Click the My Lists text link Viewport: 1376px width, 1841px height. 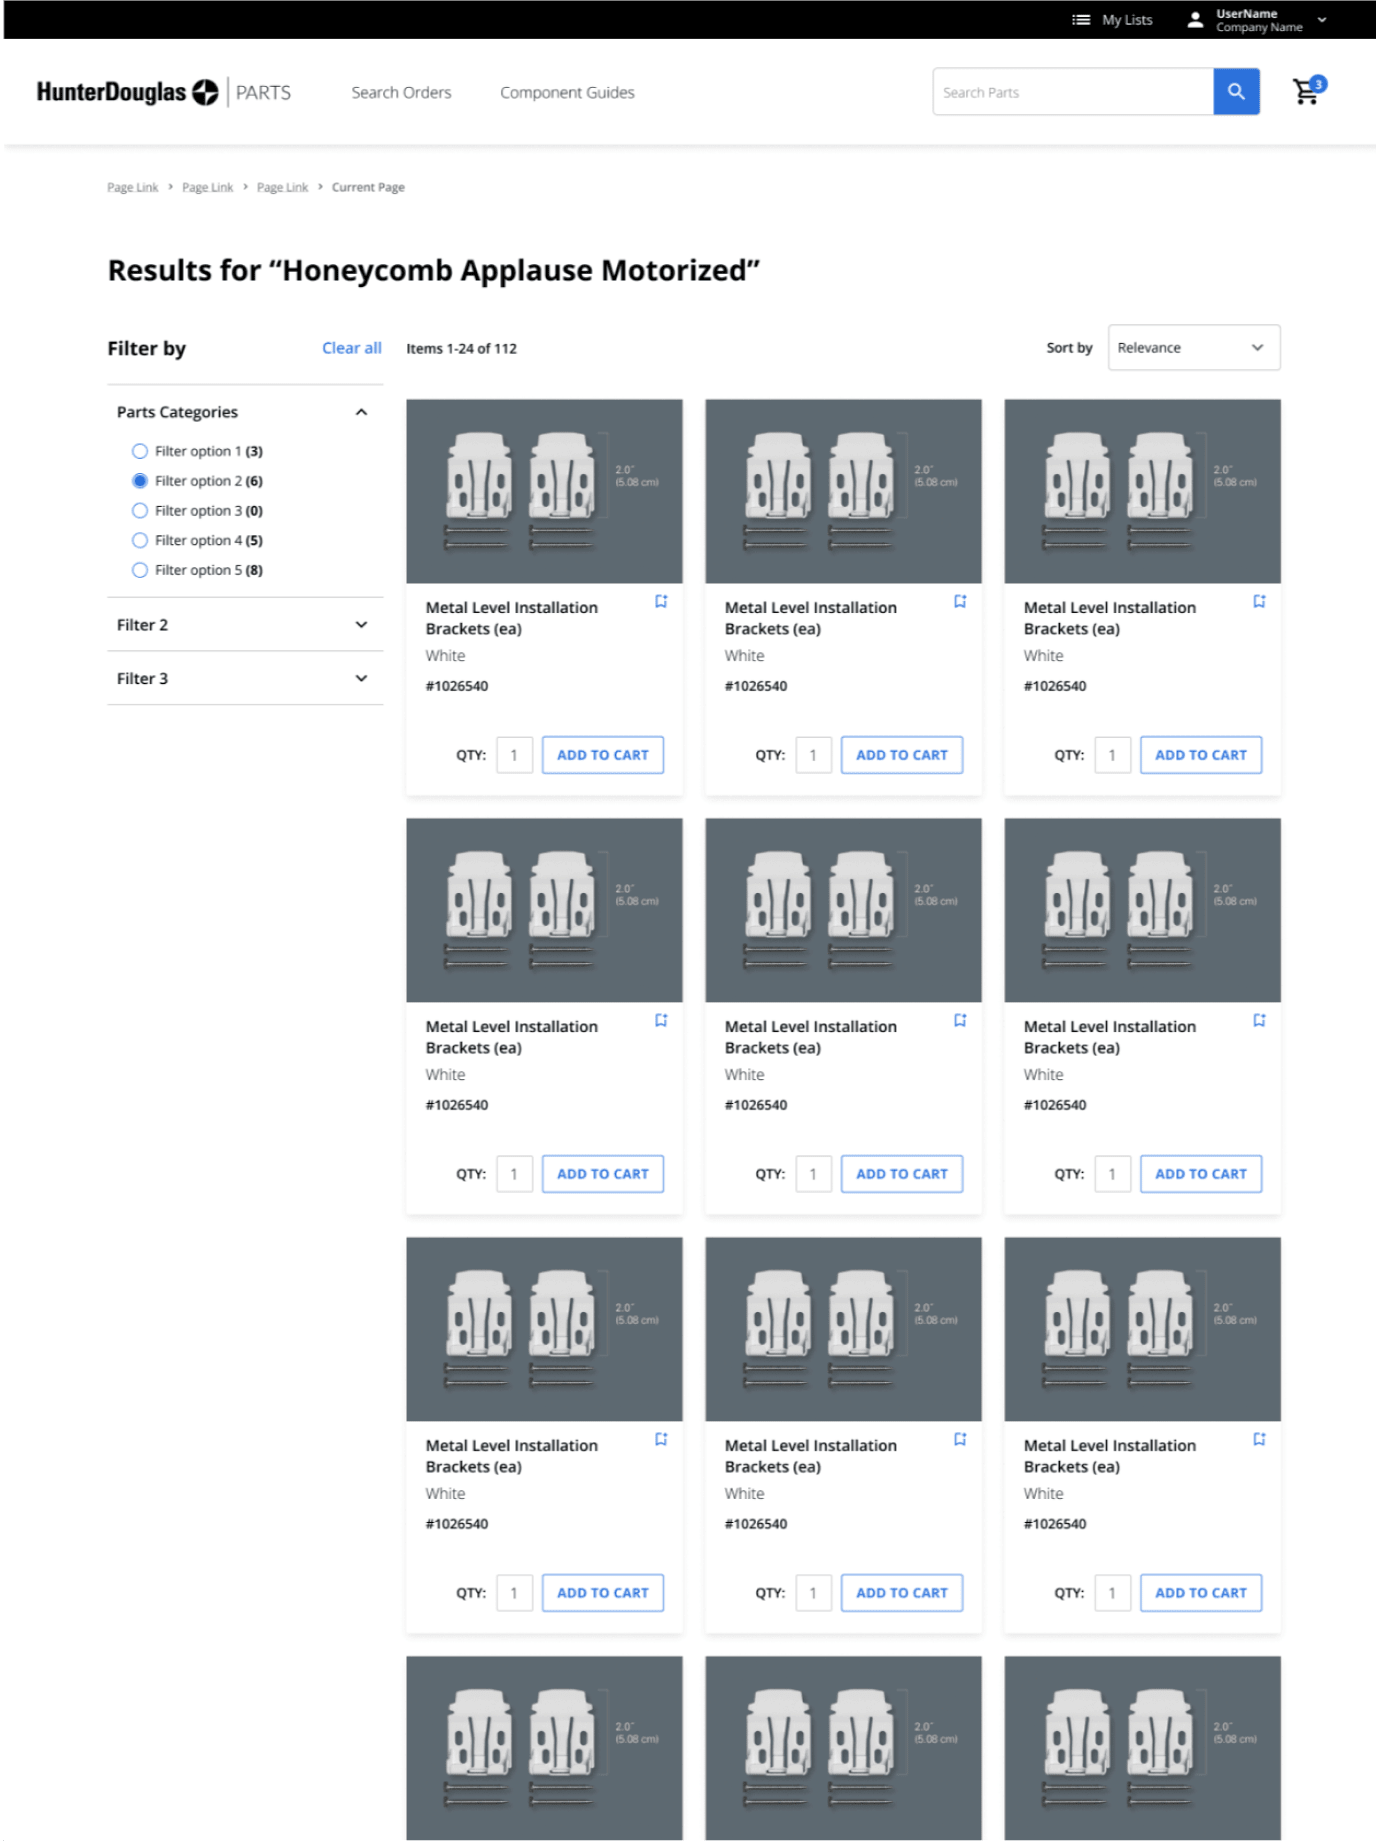click(x=1127, y=20)
